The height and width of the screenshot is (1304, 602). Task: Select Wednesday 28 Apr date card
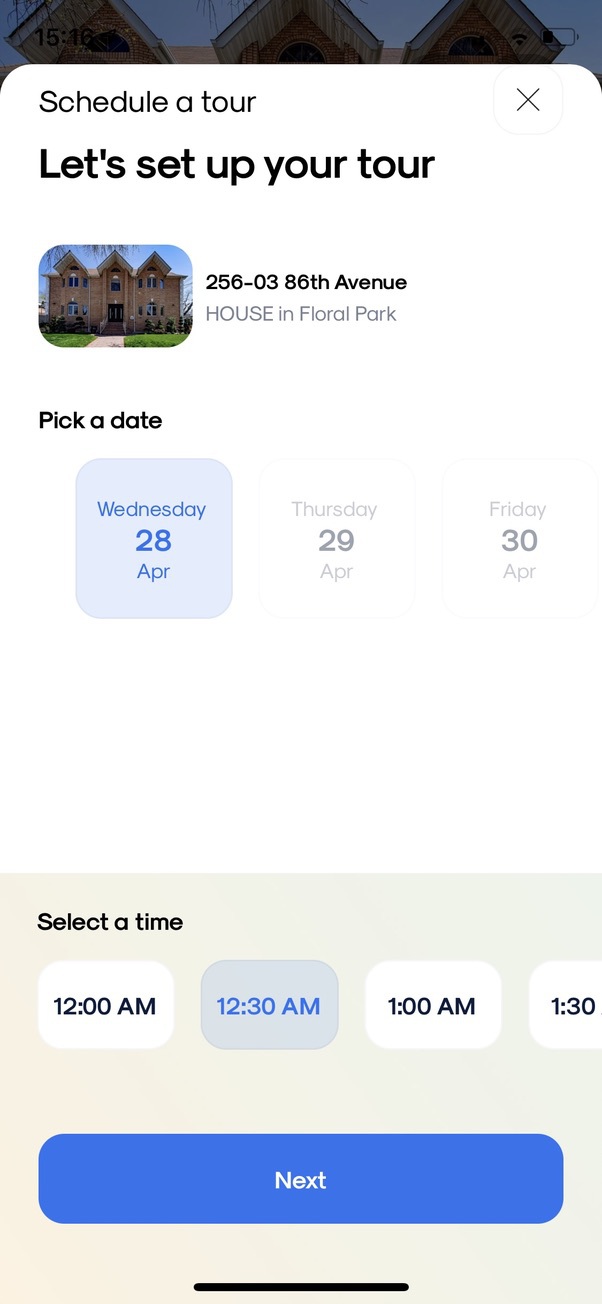coord(154,538)
